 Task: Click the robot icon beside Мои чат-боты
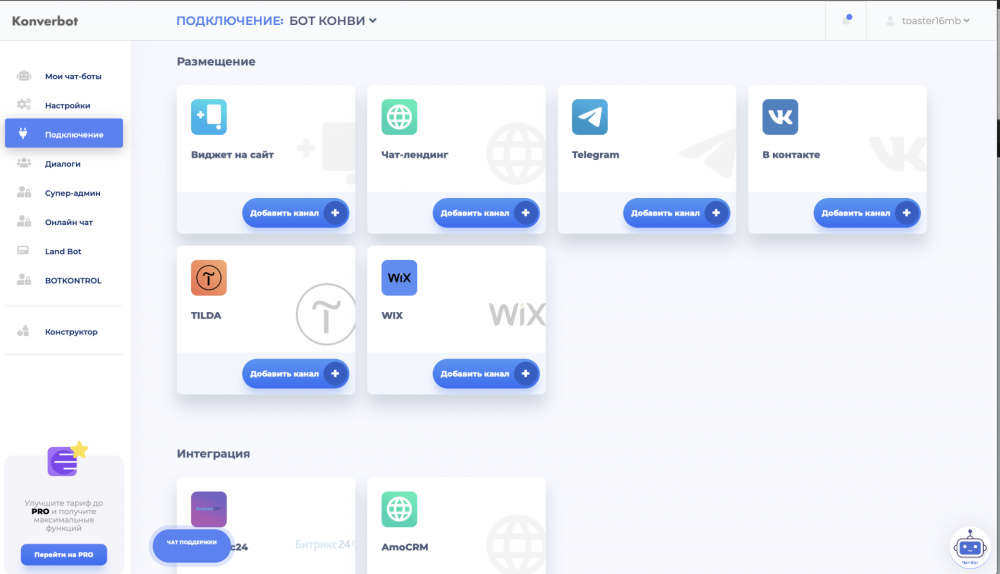click(24, 75)
